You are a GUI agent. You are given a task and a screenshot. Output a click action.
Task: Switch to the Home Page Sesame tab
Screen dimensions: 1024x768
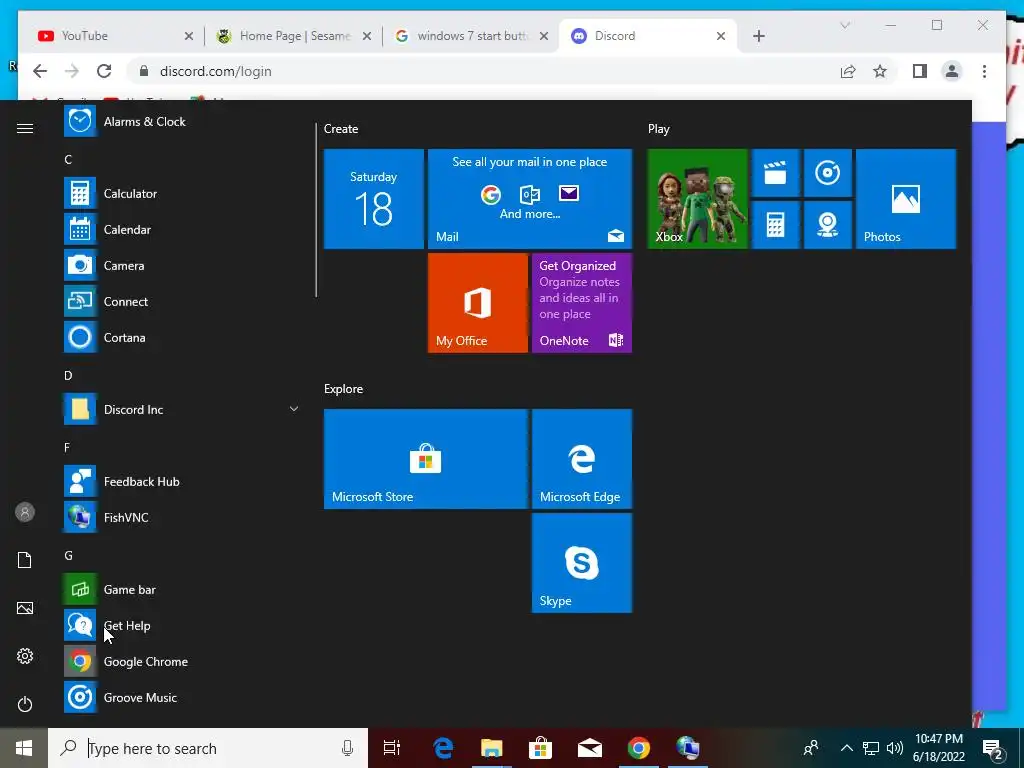pyautogui.click(x=295, y=36)
